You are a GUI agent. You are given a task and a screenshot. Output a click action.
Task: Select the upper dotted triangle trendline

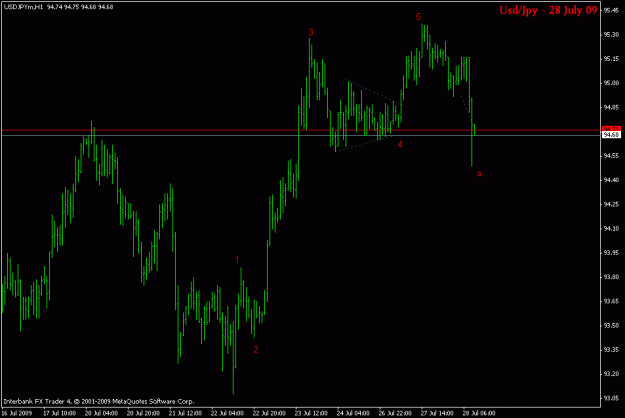click(x=375, y=93)
